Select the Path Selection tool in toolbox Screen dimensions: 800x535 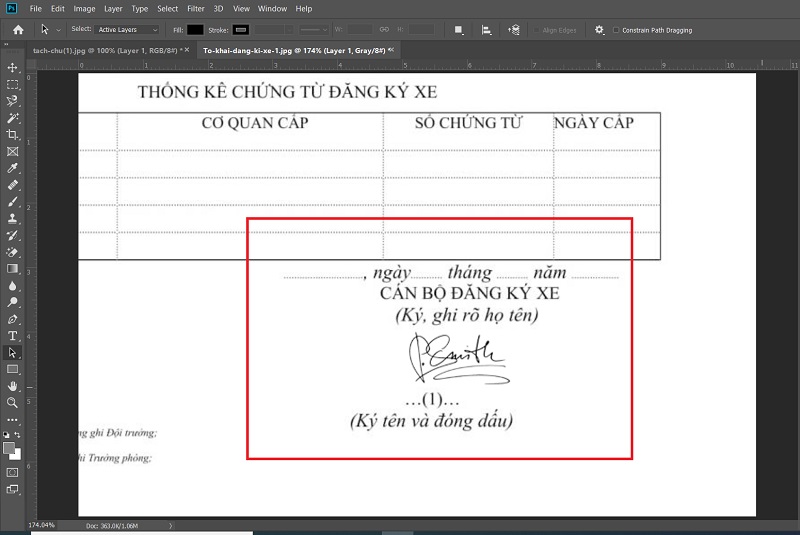12,352
